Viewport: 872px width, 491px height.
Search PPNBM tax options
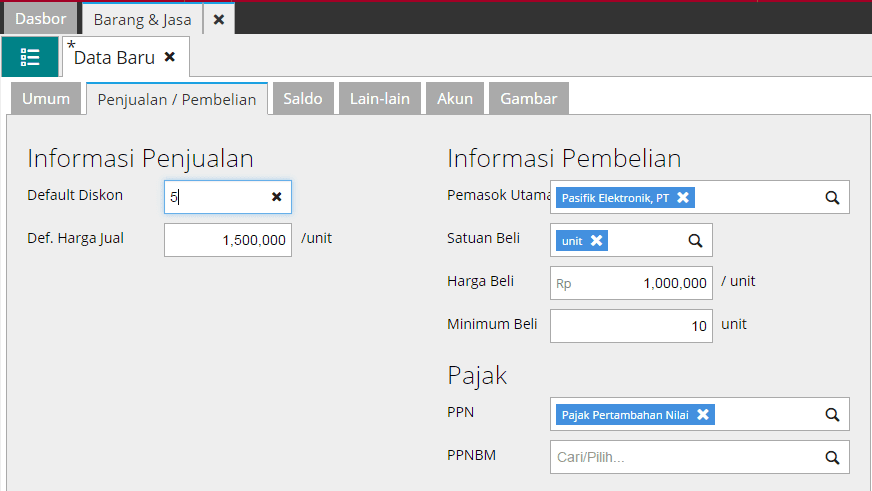pos(832,458)
